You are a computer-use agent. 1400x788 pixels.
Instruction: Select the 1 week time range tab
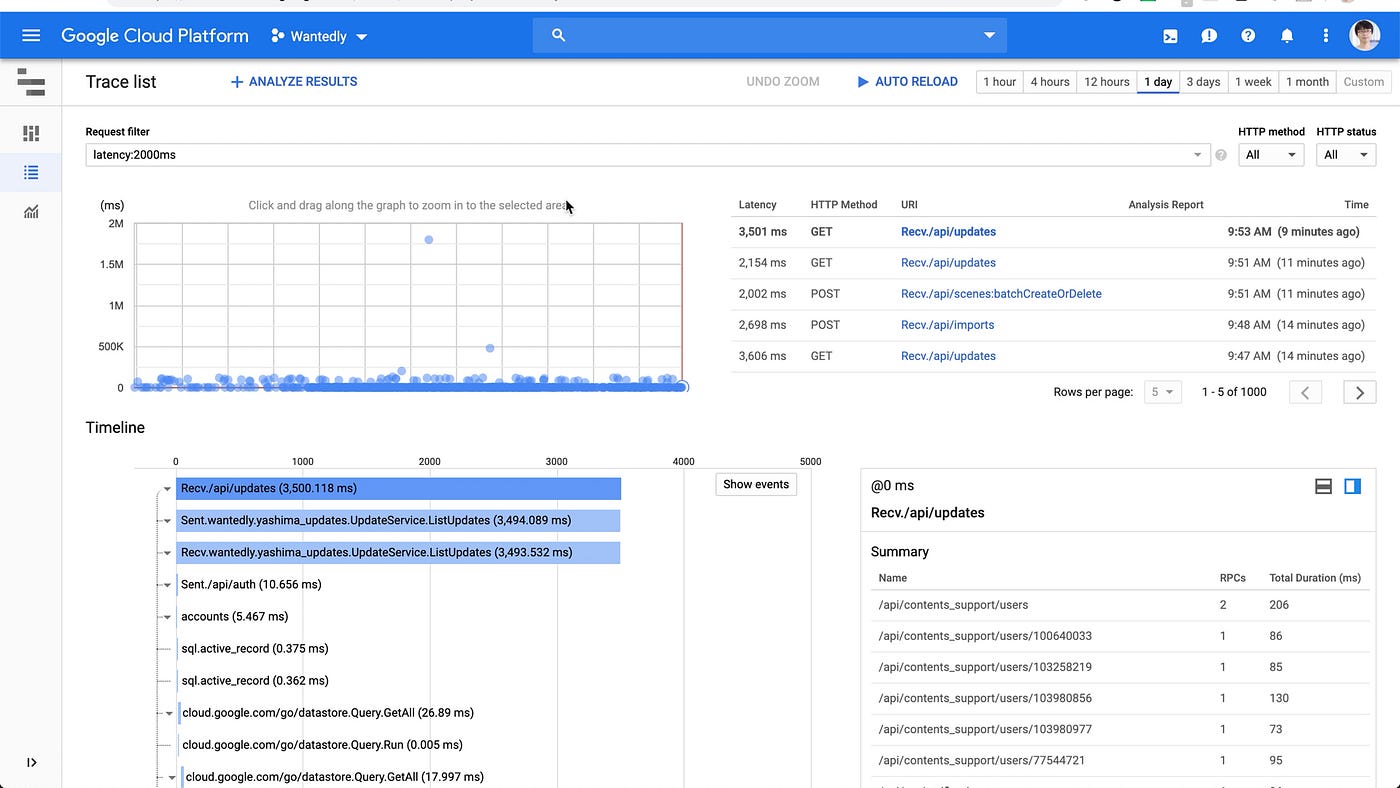(x=1253, y=81)
